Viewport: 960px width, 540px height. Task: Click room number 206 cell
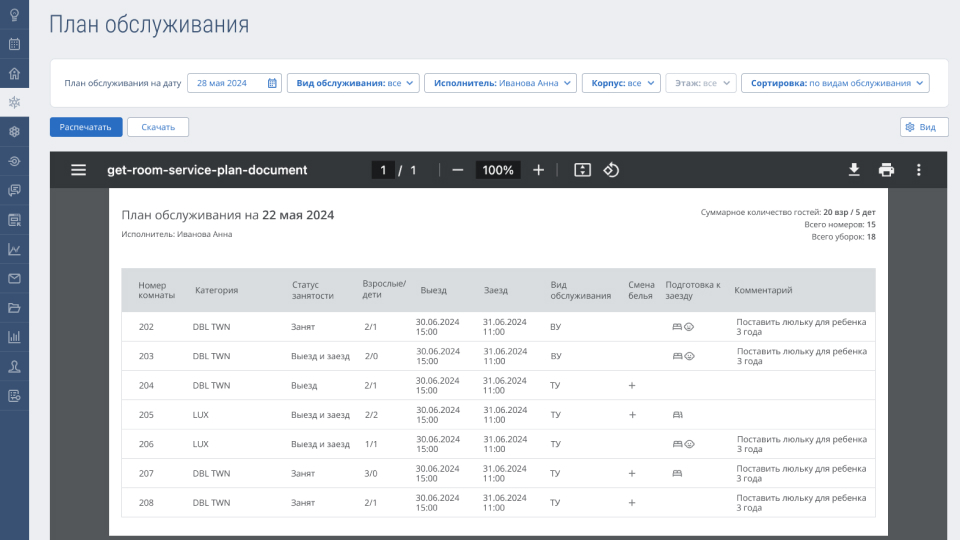click(x=146, y=444)
